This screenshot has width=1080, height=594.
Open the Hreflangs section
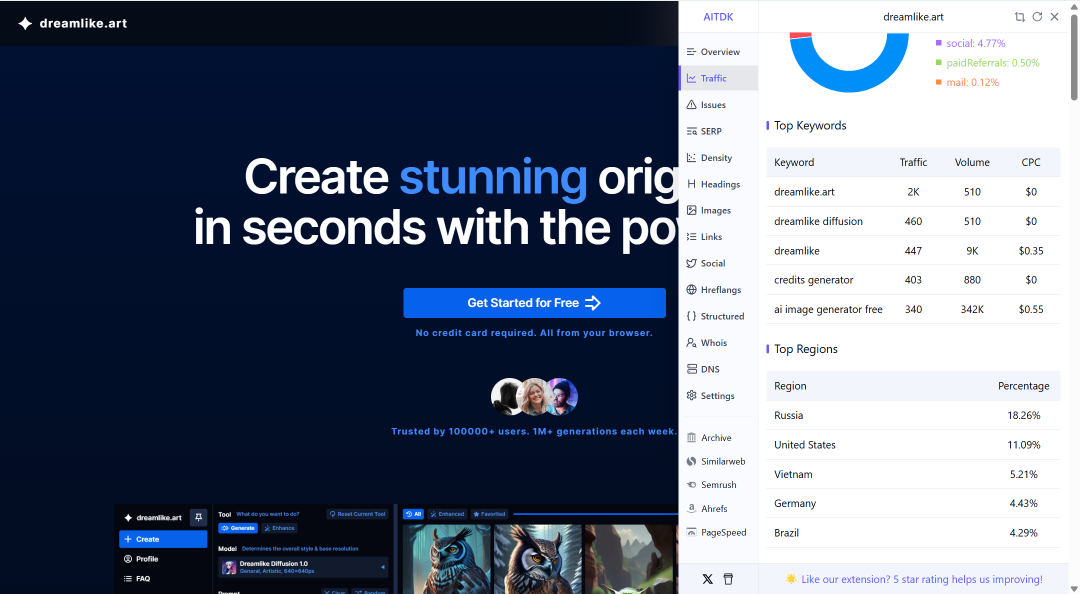click(x=718, y=289)
